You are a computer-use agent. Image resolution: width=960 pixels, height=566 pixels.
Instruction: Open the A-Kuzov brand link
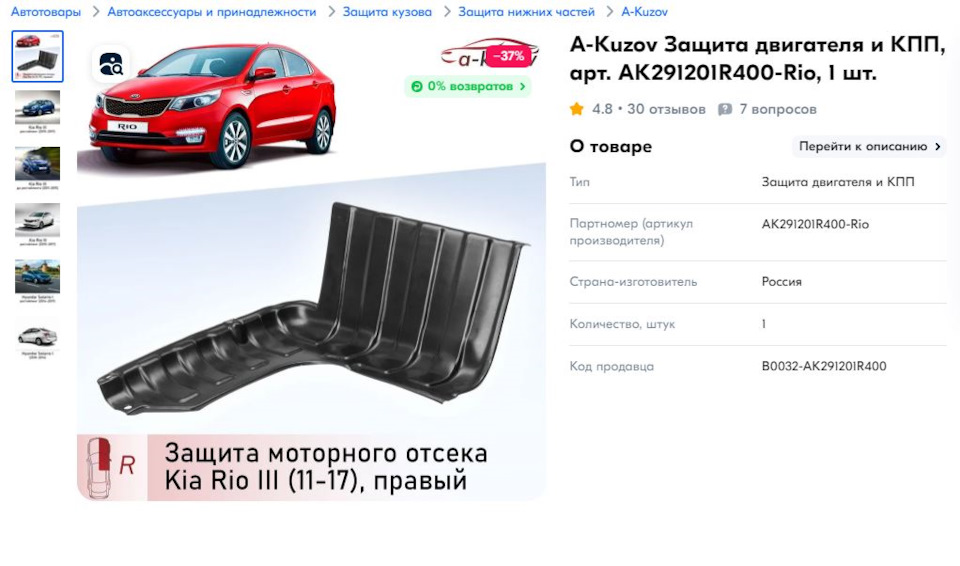click(x=644, y=12)
